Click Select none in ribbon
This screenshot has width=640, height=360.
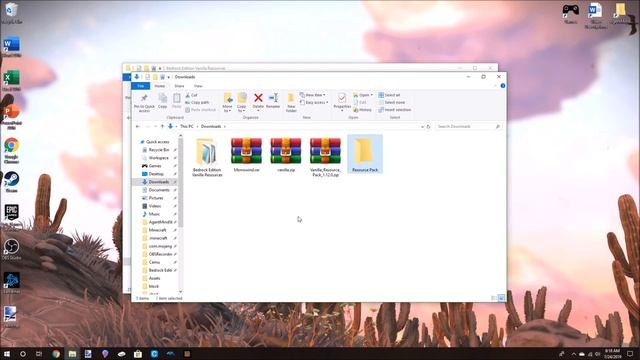pos(392,102)
